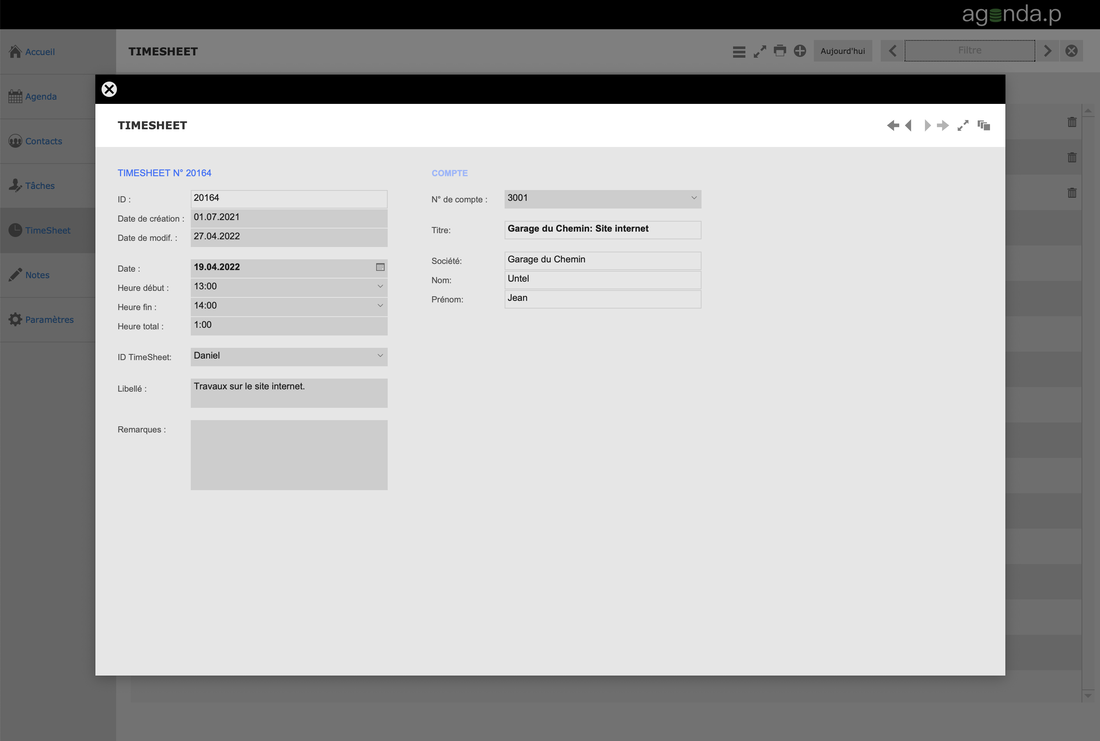Image resolution: width=1100 pixels, height=741 pixels.
Task: Expand the dialog to fullscreen
Action: (963, 126)
